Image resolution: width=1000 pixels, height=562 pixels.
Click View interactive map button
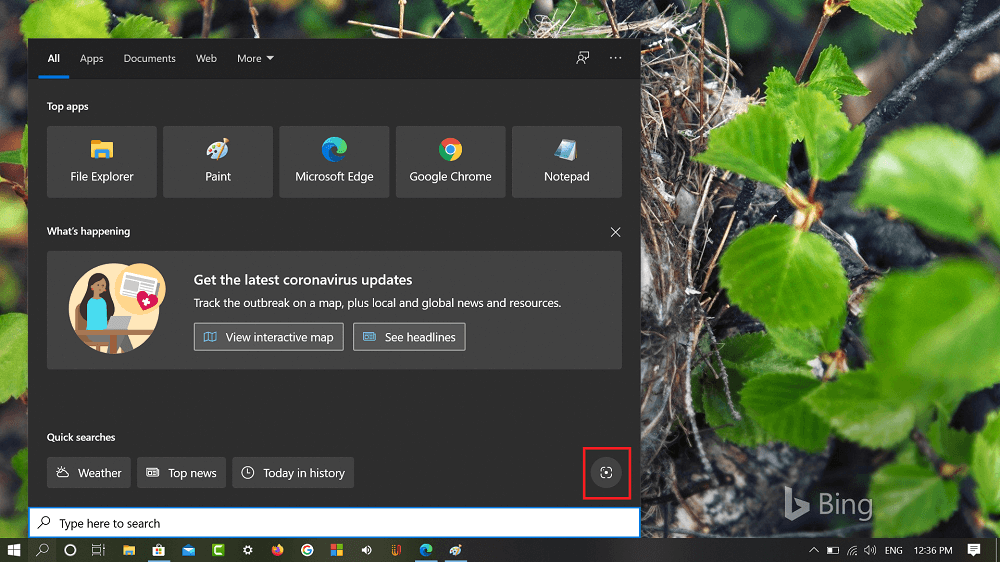pyautogui.click(x=268, y=337)
